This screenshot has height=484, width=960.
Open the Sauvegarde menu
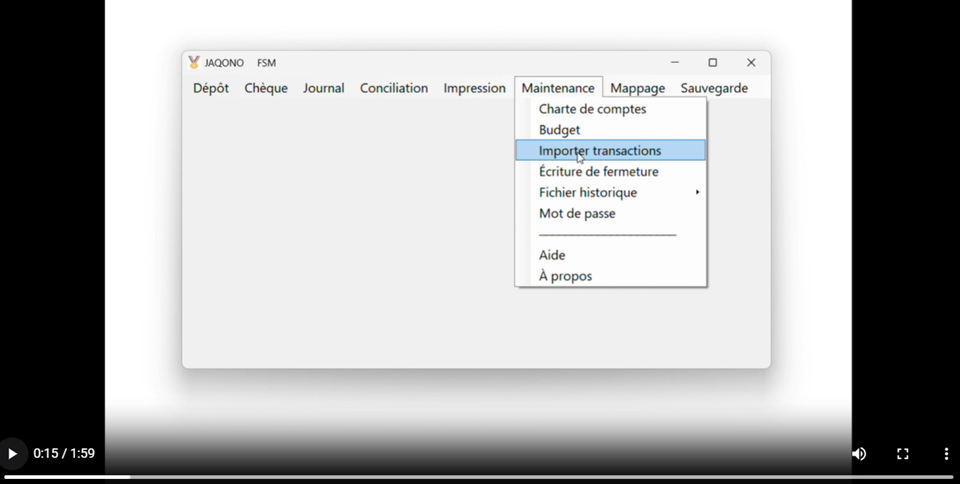point(714,88)
